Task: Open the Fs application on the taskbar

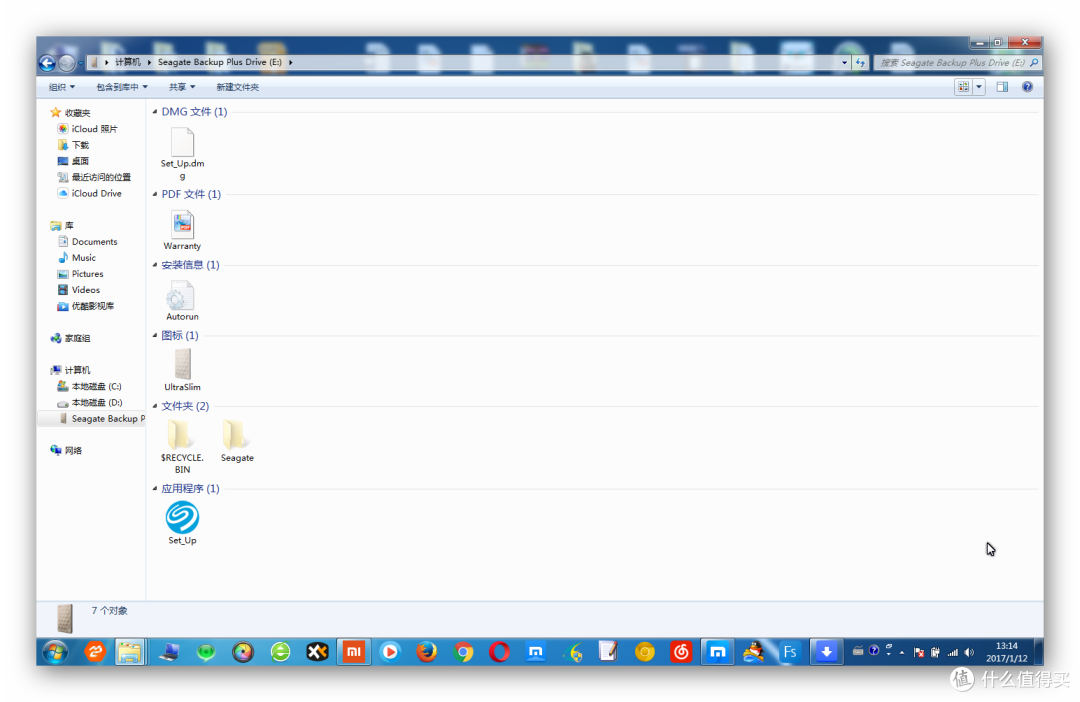Action: (790, 652)
